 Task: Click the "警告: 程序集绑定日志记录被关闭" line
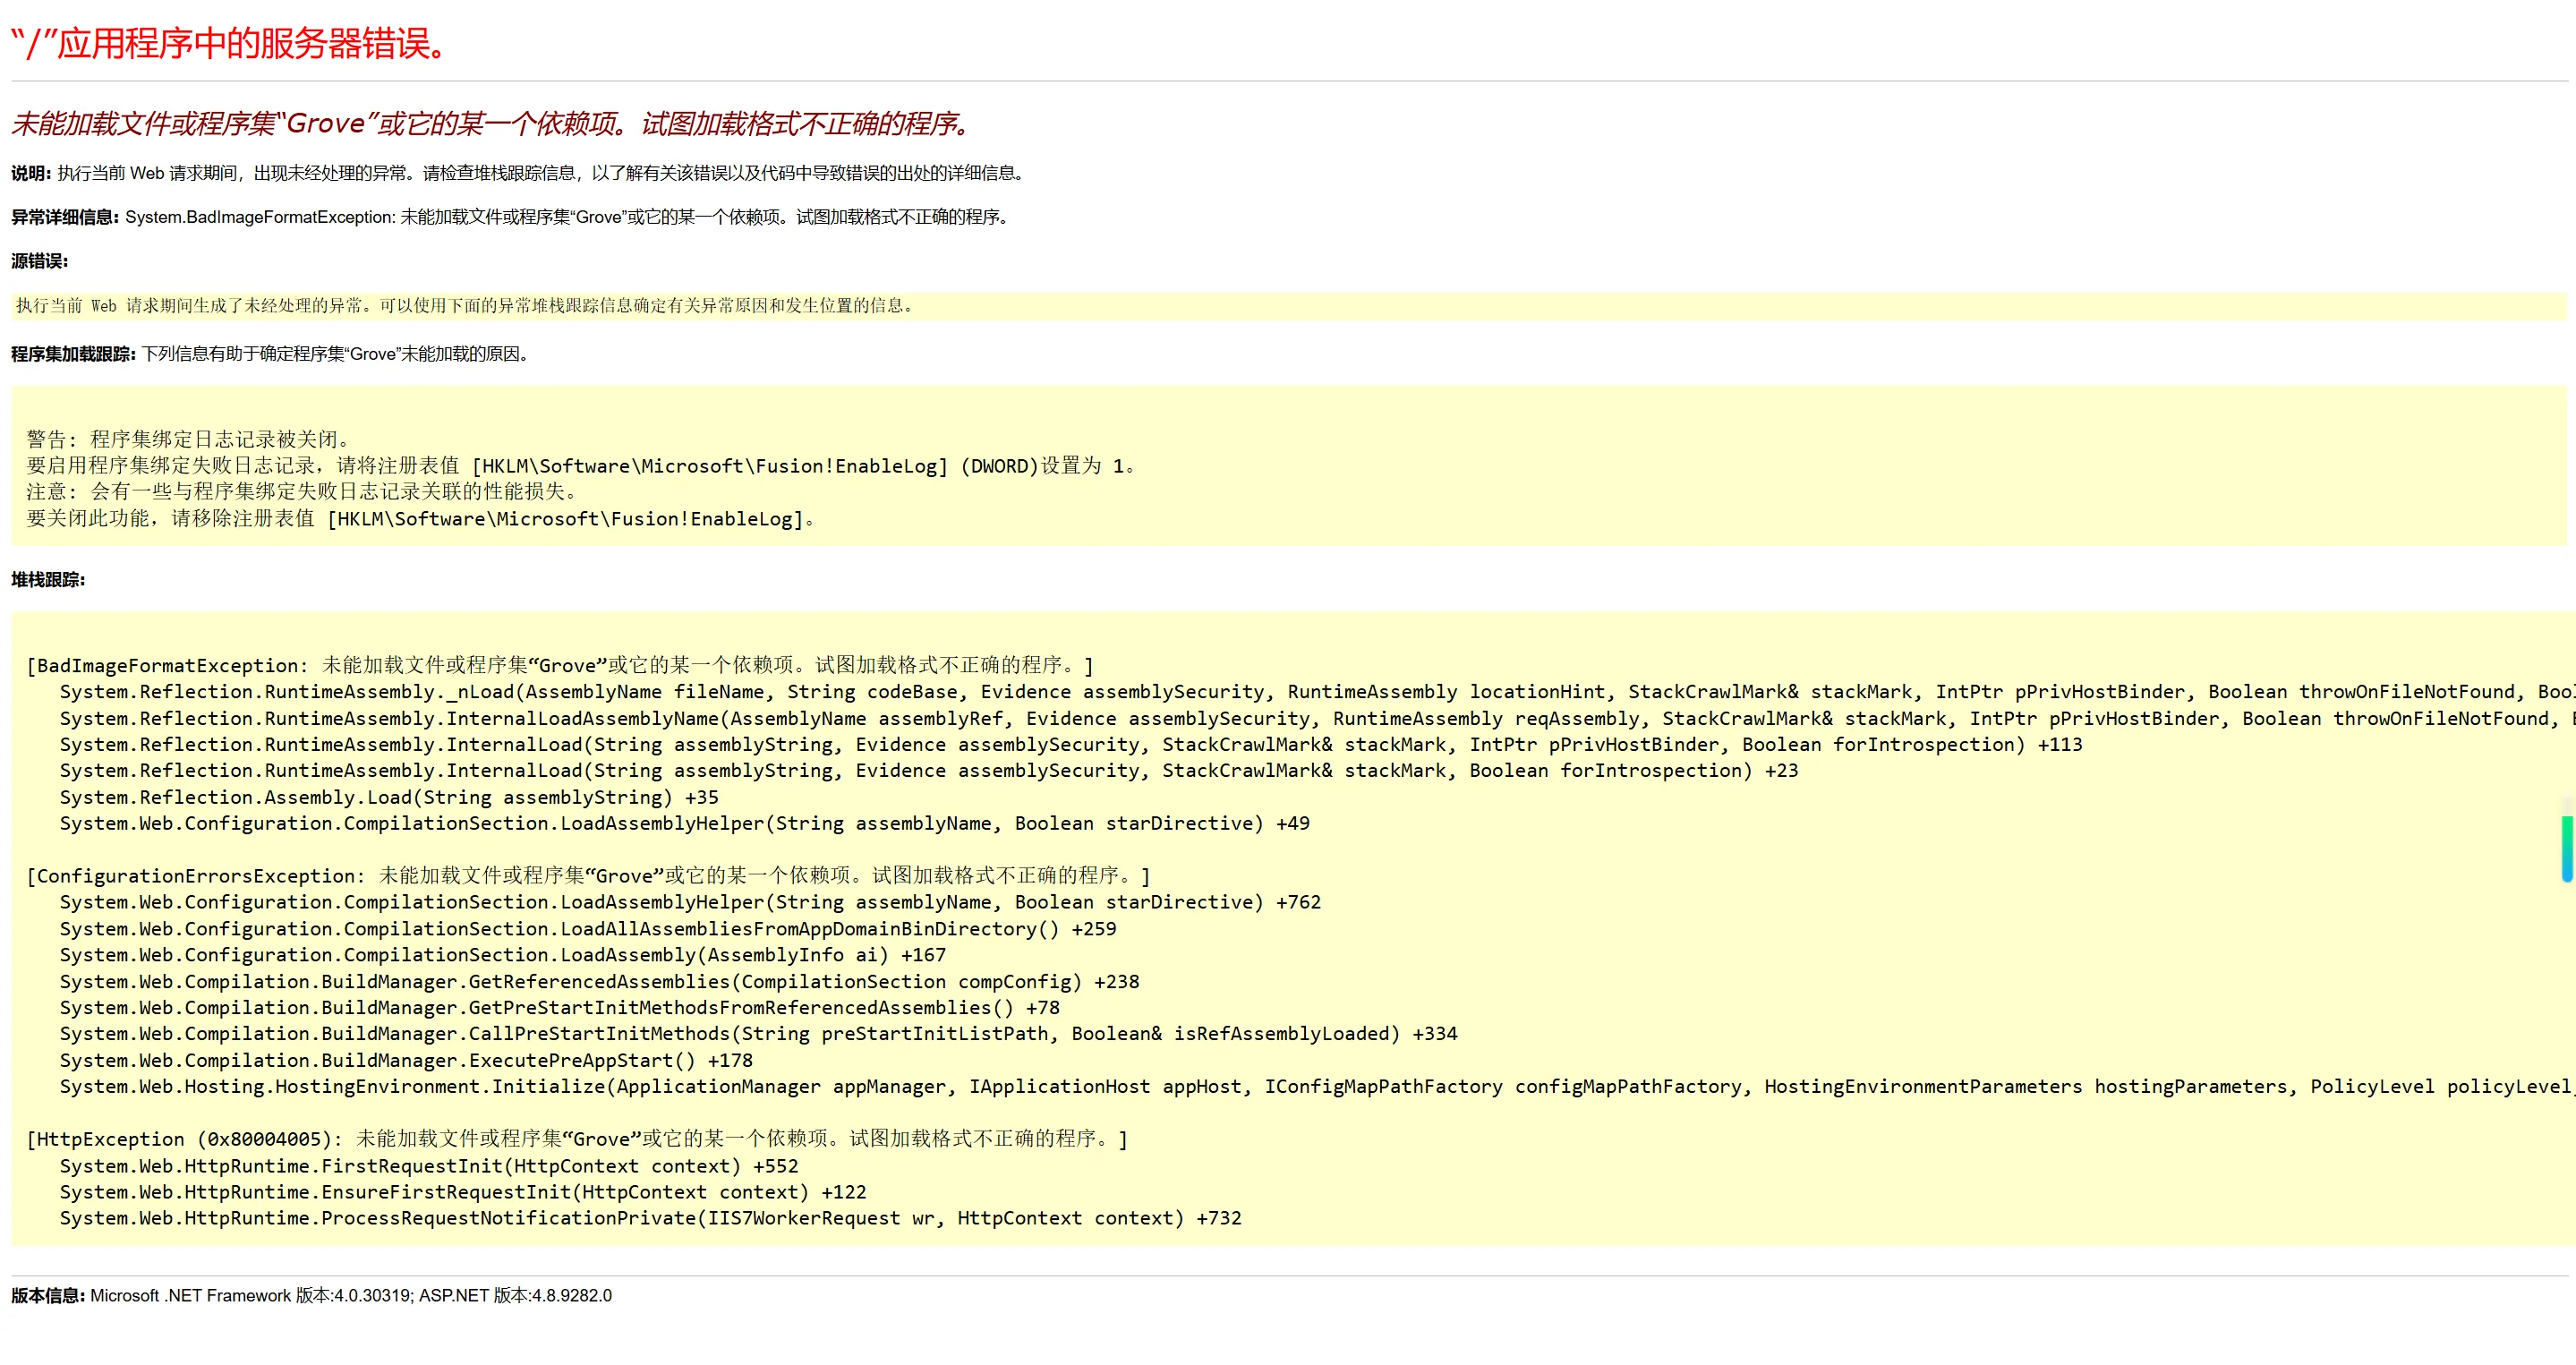[188, 439]
